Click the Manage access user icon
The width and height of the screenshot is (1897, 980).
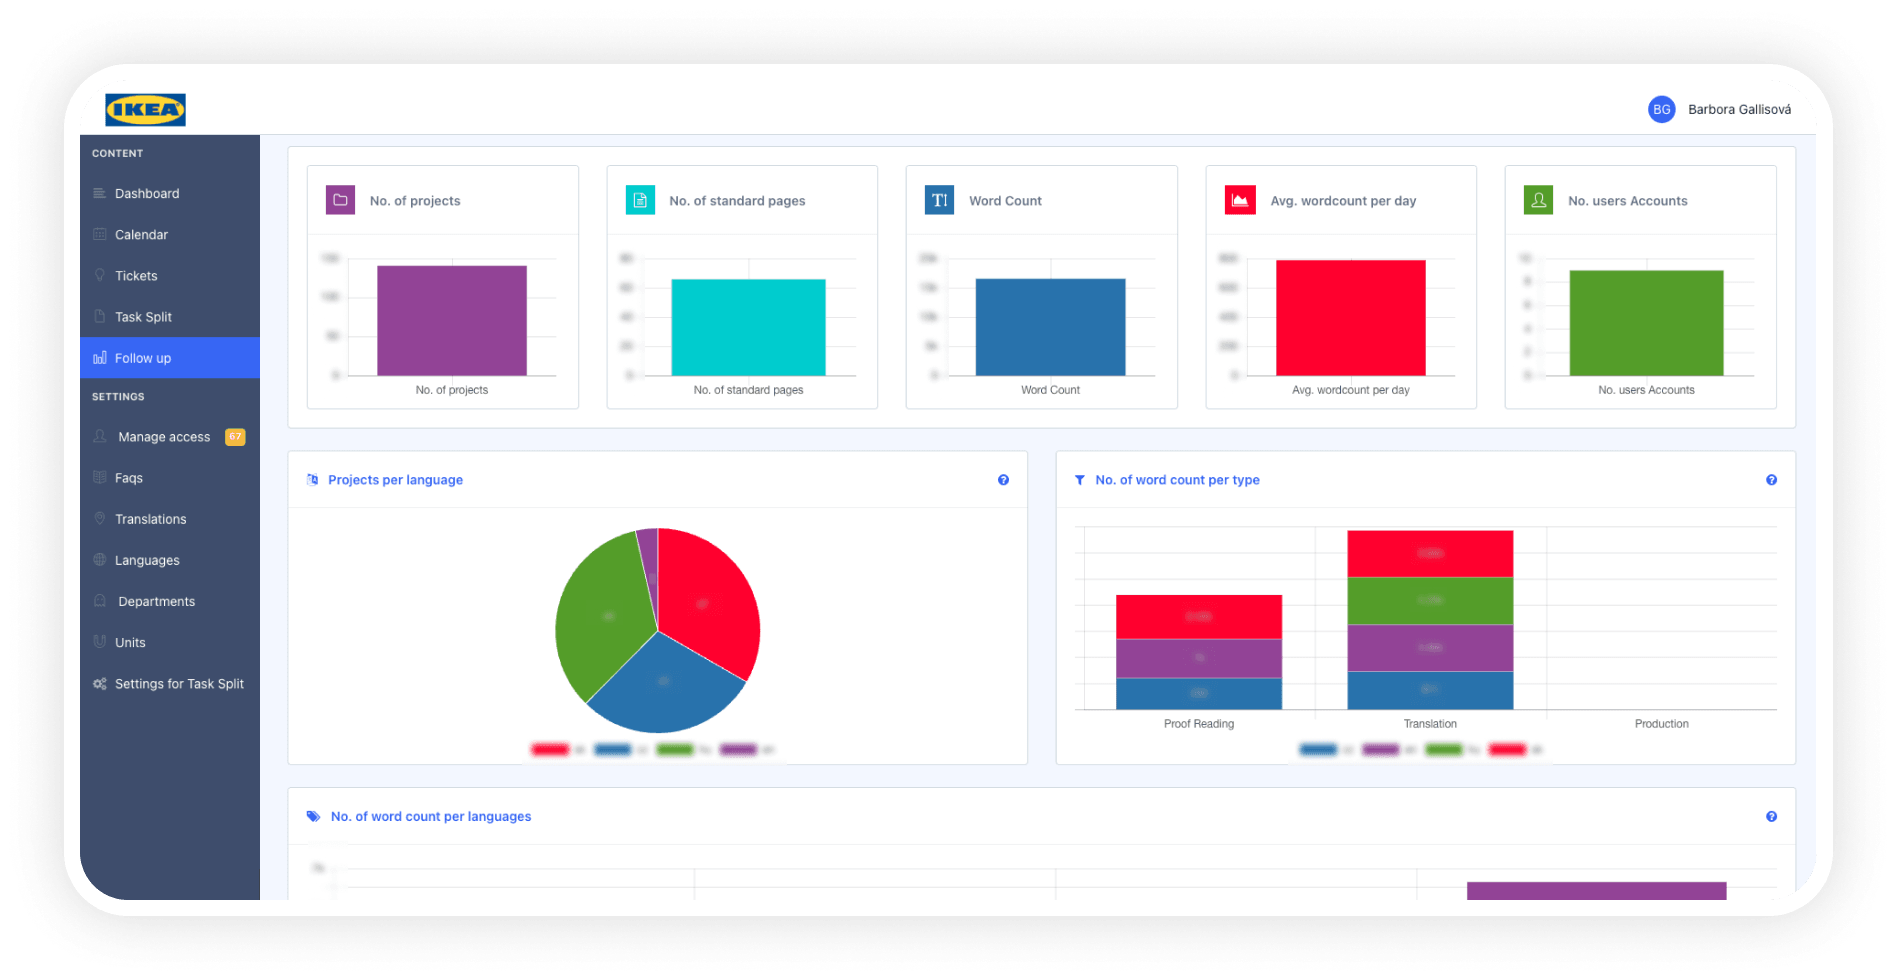pyautogui.click(x=100, y=436)
